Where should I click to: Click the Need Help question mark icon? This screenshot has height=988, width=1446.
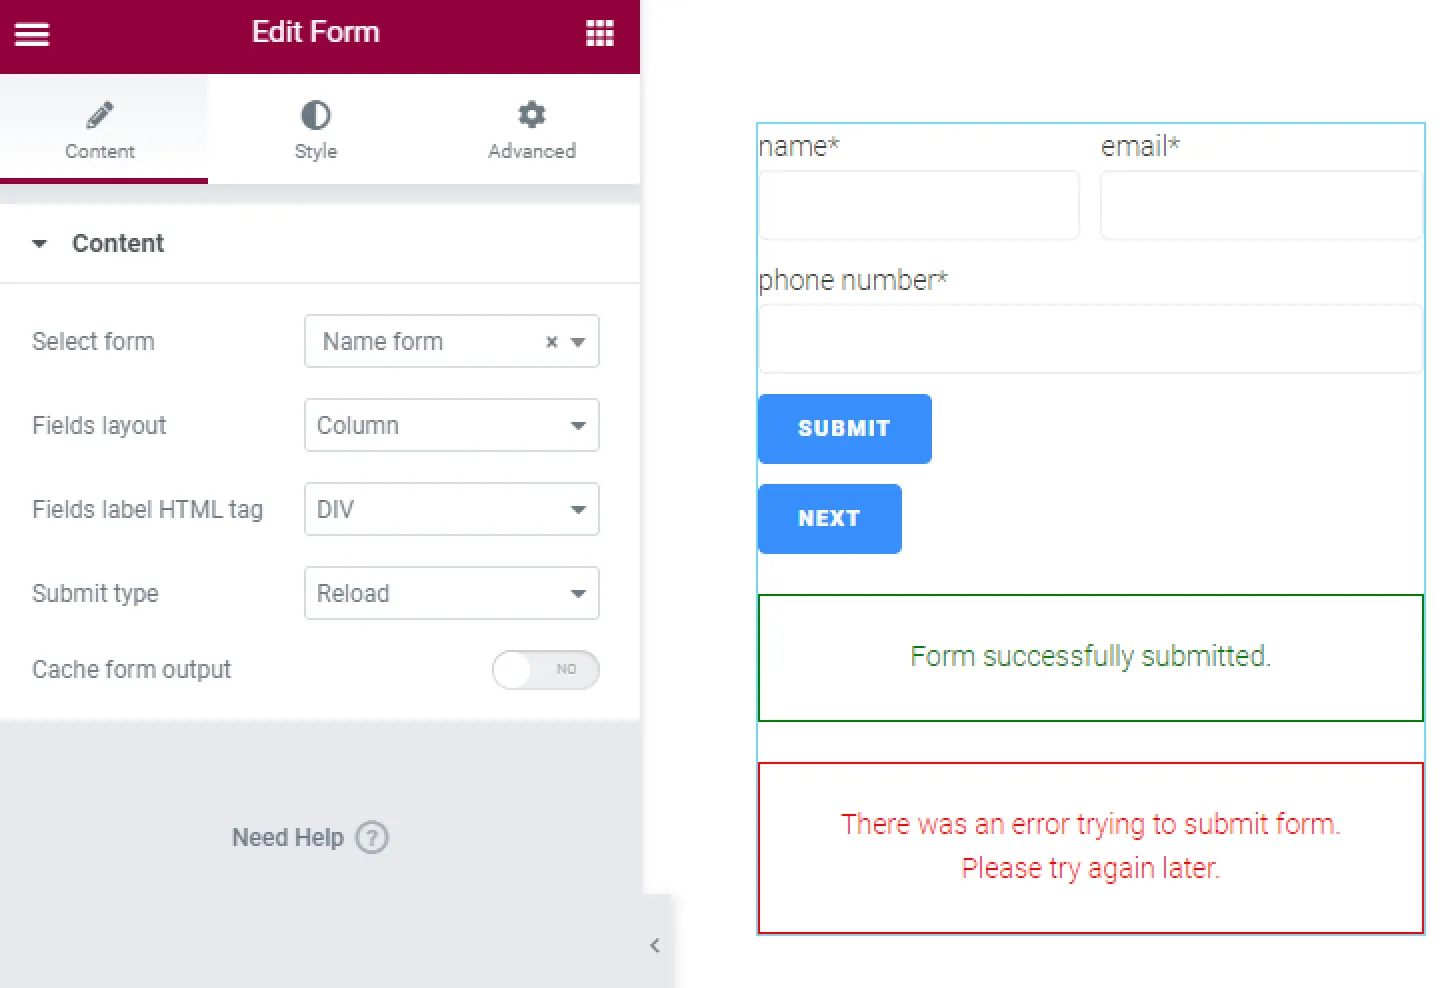(373, 837)
